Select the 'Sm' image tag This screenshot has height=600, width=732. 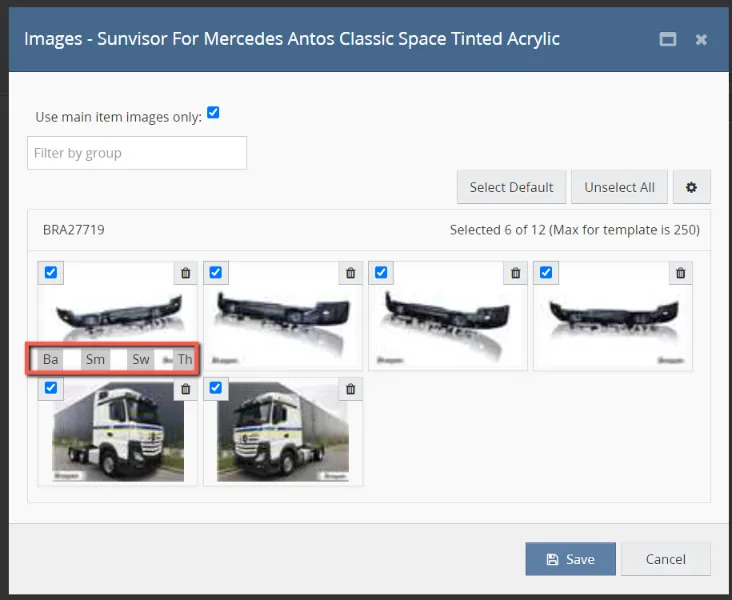pyautogui.click(x=95, y=359)
